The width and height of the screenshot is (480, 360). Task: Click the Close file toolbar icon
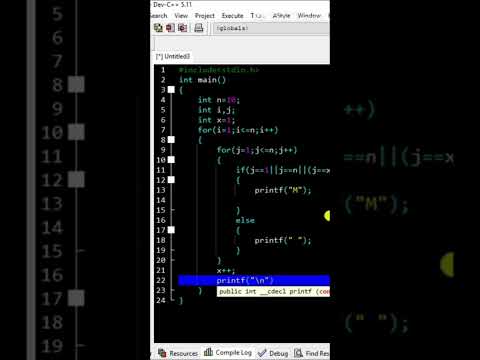click(170, 28)
